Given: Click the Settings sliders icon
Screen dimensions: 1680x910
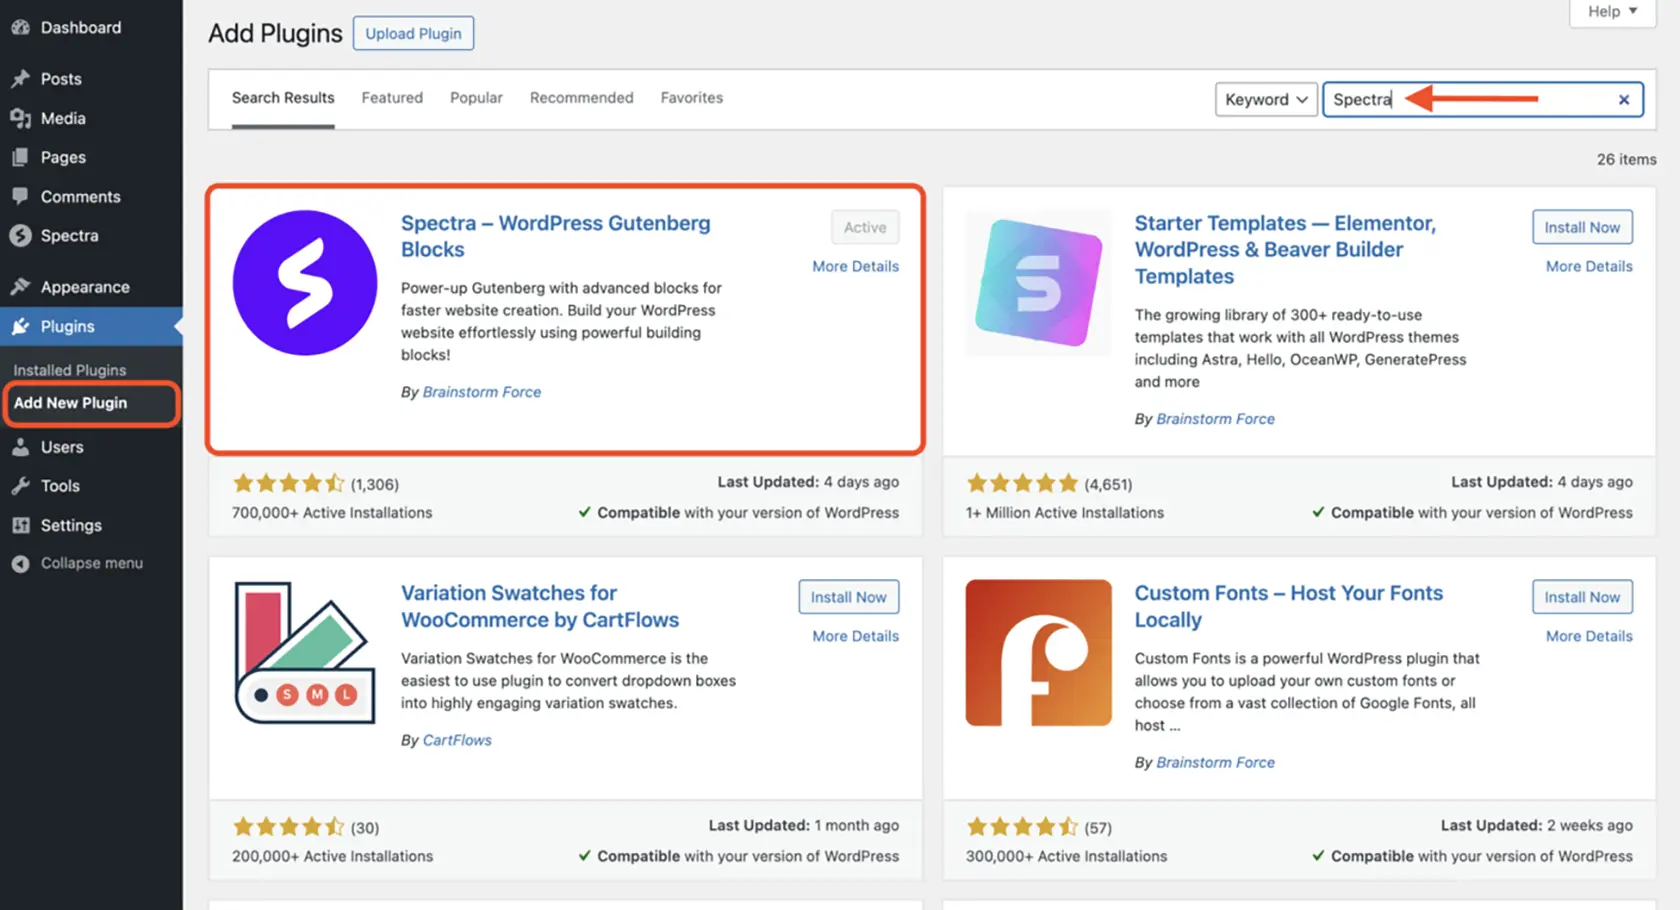Looking at the screenshot, I should [x=20, y=525].
